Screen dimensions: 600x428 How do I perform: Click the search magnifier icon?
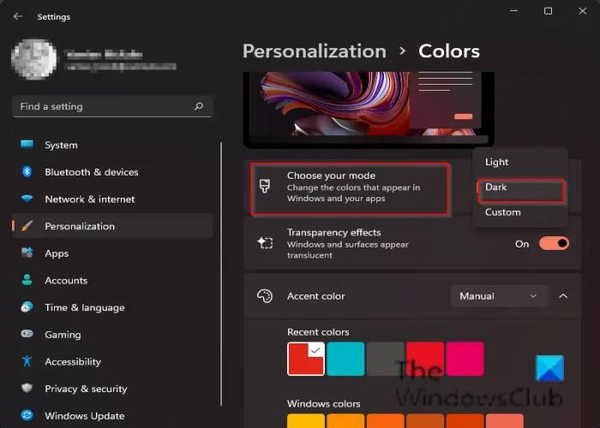coord(199,106)
